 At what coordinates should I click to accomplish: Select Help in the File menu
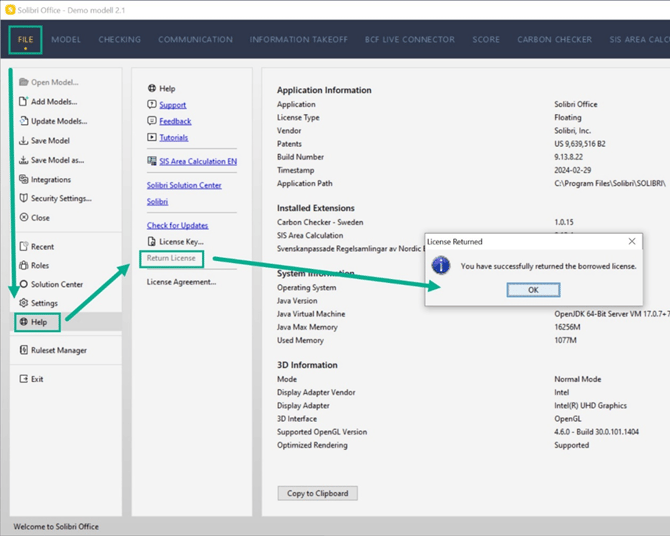(x=39, y=322)
